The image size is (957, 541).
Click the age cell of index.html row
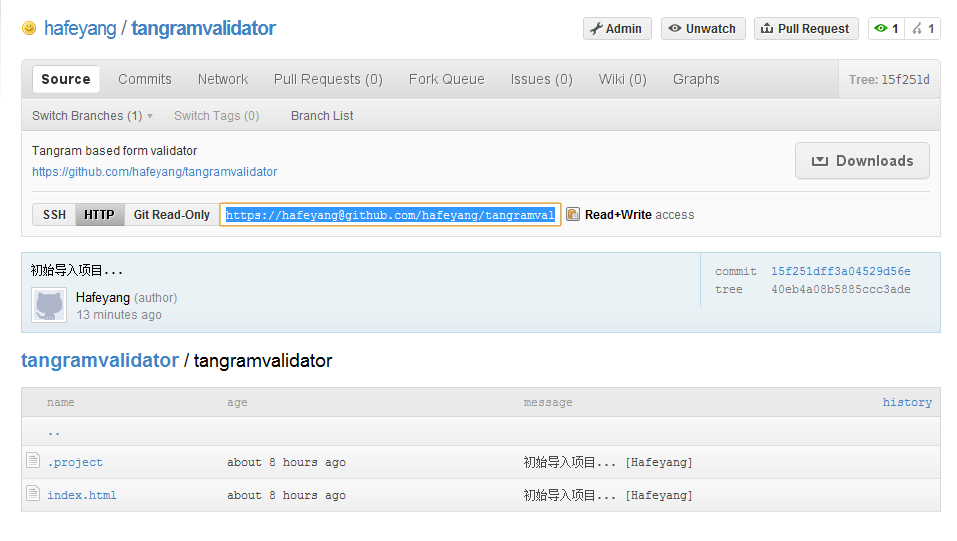point(286,495)
